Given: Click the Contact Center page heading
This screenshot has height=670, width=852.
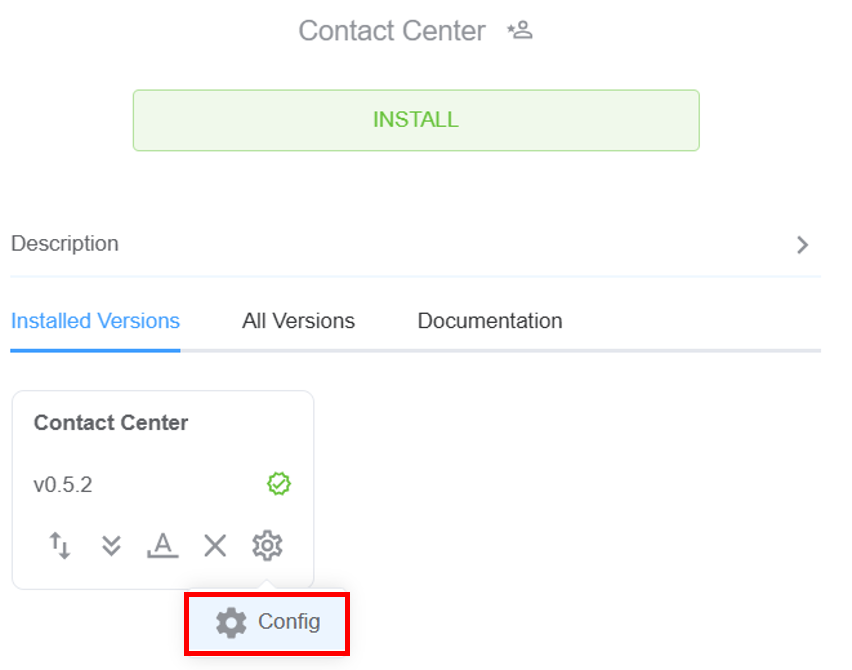Looking at the screenshot, I should pos(392,31).
